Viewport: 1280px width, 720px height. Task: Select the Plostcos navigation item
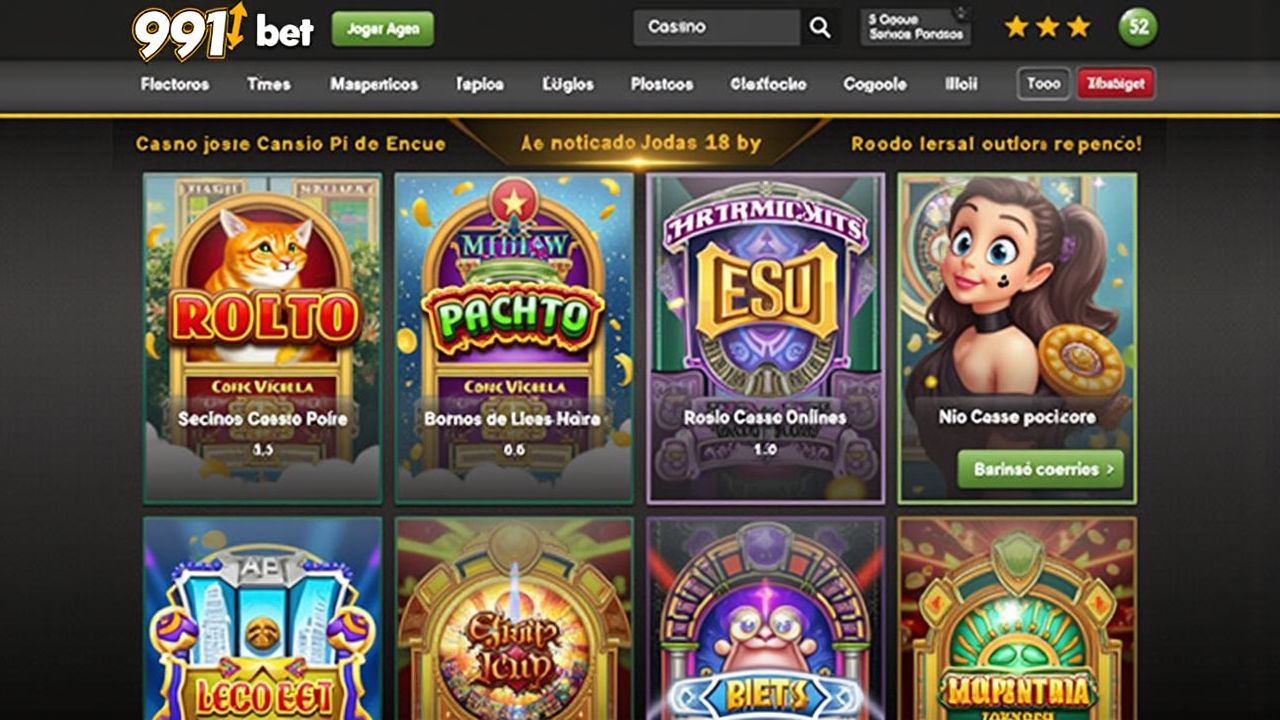pos(662,85)
